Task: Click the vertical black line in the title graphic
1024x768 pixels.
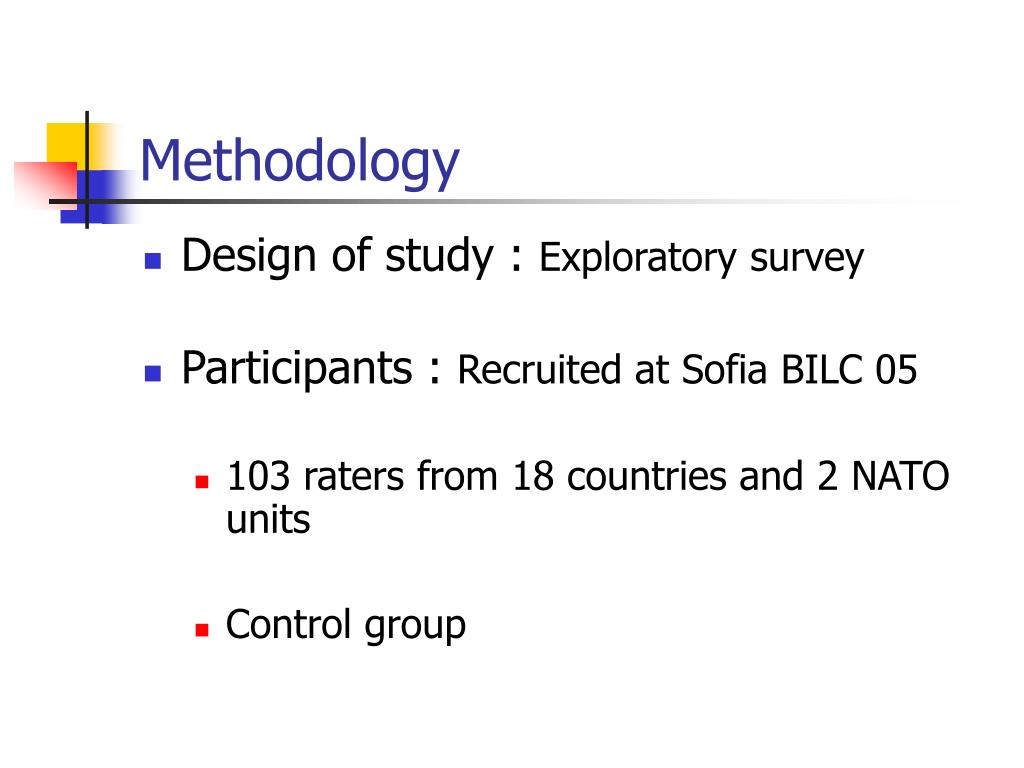Action: tap(87, 170)
